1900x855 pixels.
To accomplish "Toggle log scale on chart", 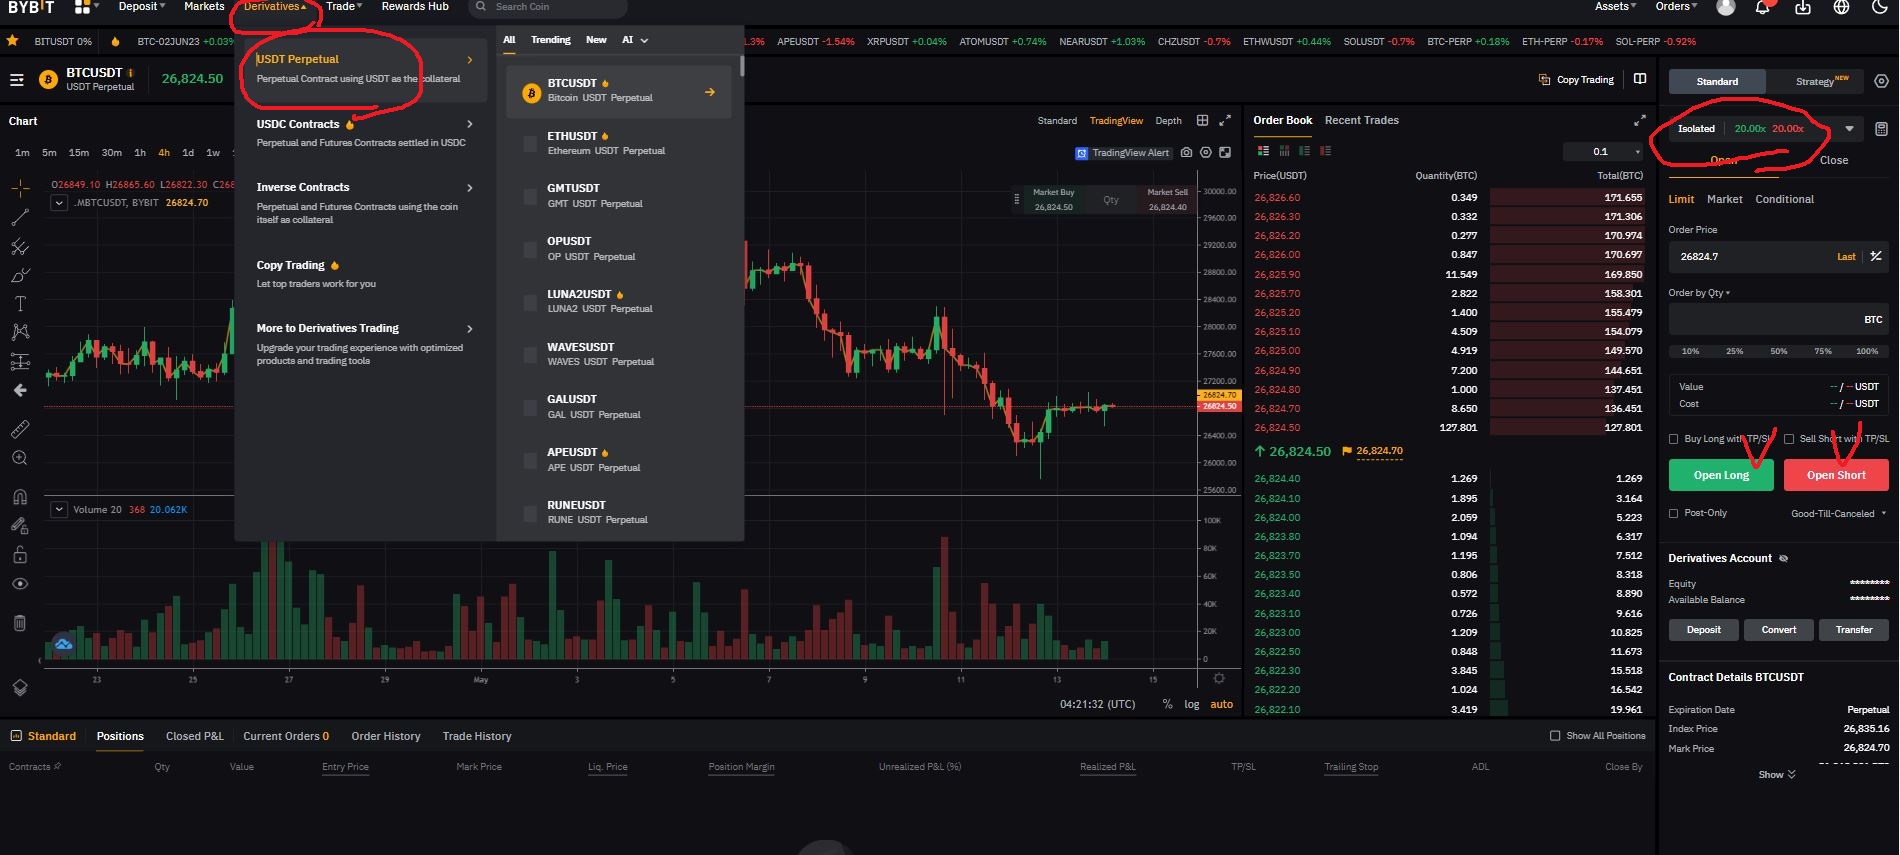I will pos(1192,704).
